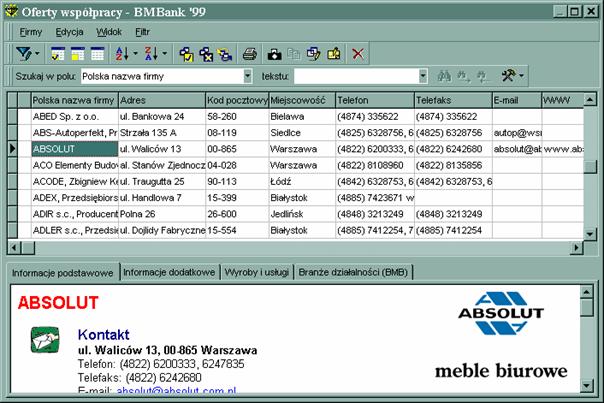Click the table's scroll up arrow

click(590, 99)
